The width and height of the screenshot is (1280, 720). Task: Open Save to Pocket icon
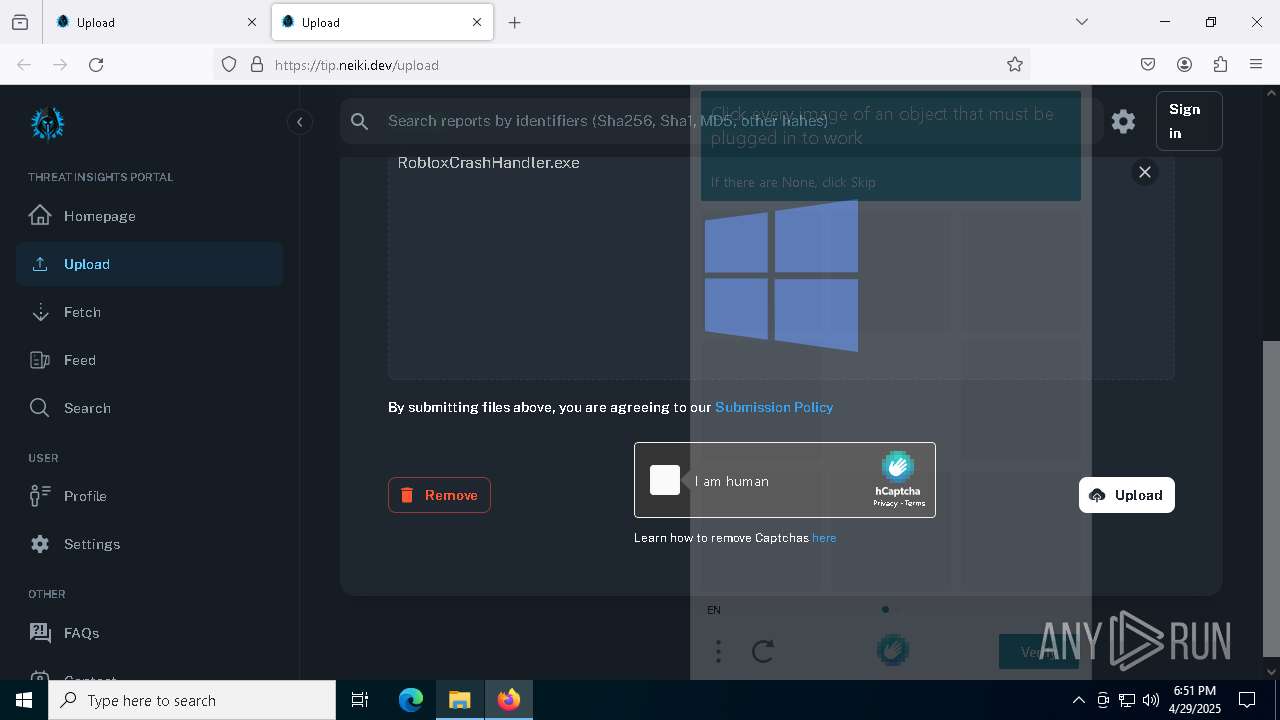1148,64
